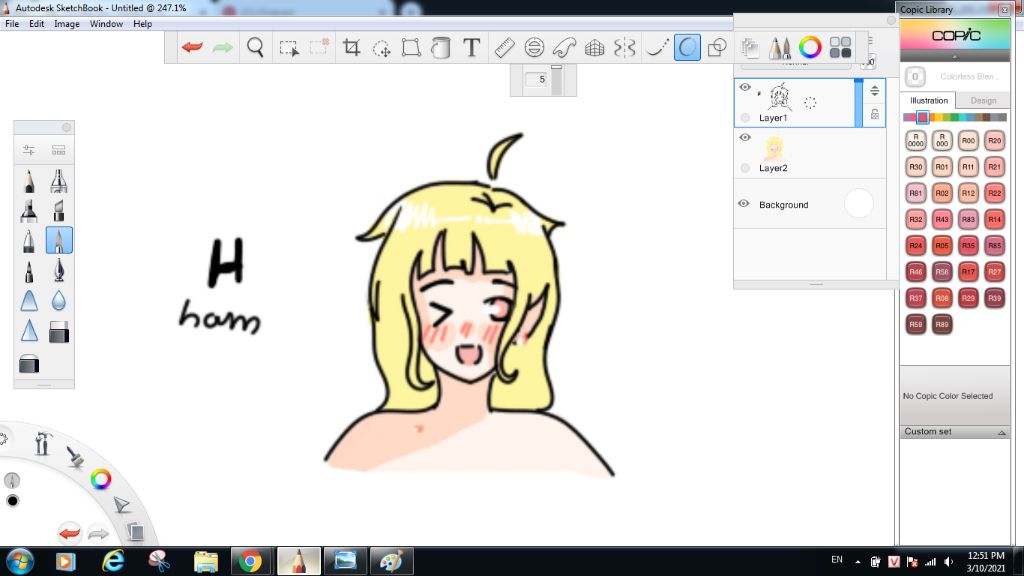This screenshot has width=1024, height=576.
Task: Toggle the lock transparency icon on Layer1
Action: 874,115
